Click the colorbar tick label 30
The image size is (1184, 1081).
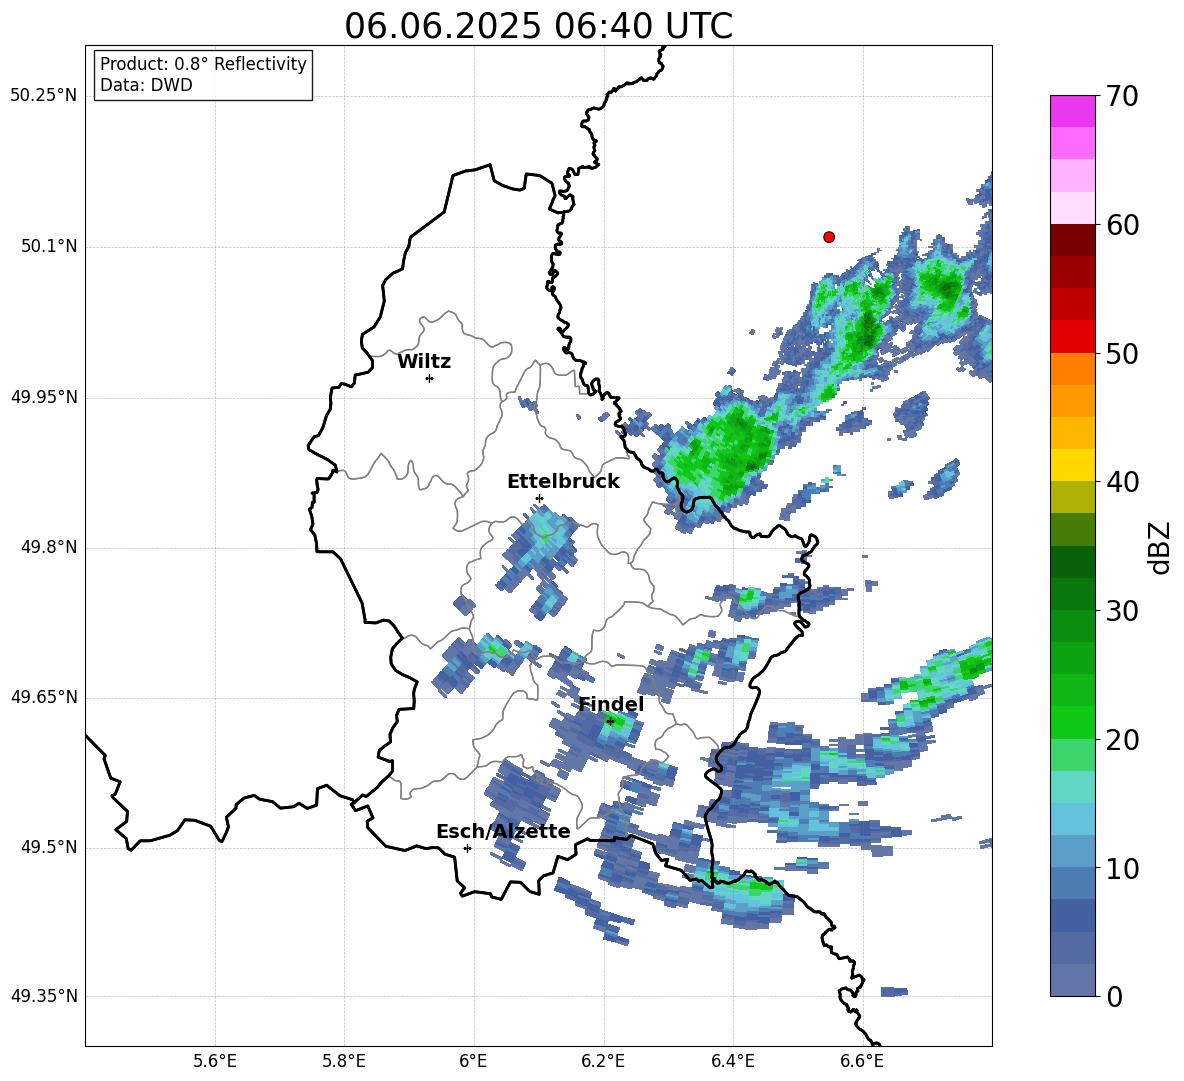point(1122,611)
